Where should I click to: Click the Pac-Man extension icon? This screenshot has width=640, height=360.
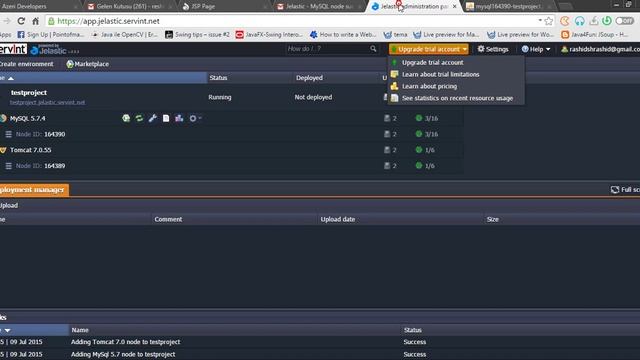coord(565,21)
